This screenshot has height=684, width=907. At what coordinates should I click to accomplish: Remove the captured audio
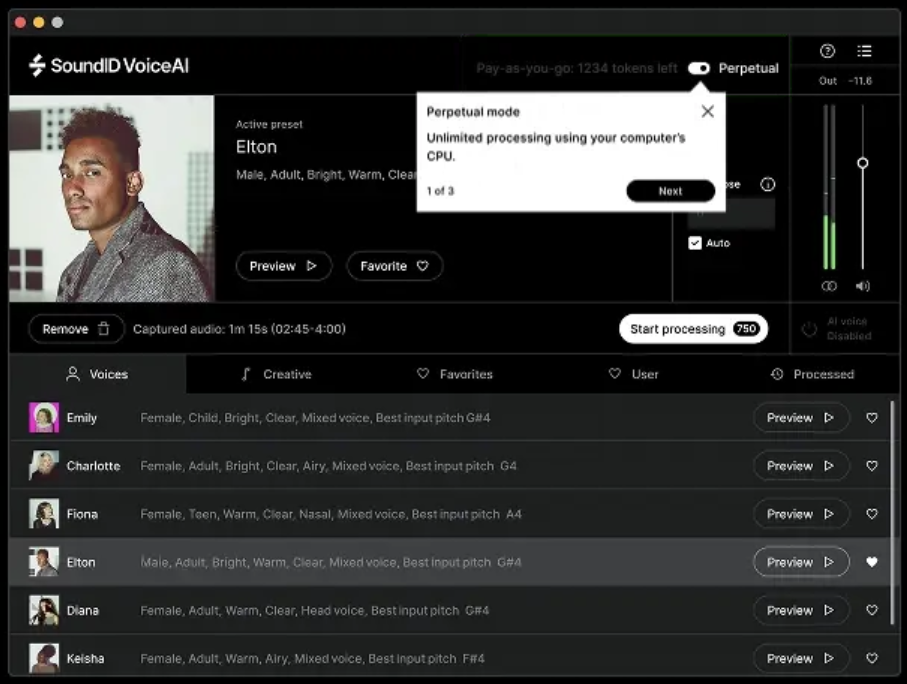tap(76, 329)
